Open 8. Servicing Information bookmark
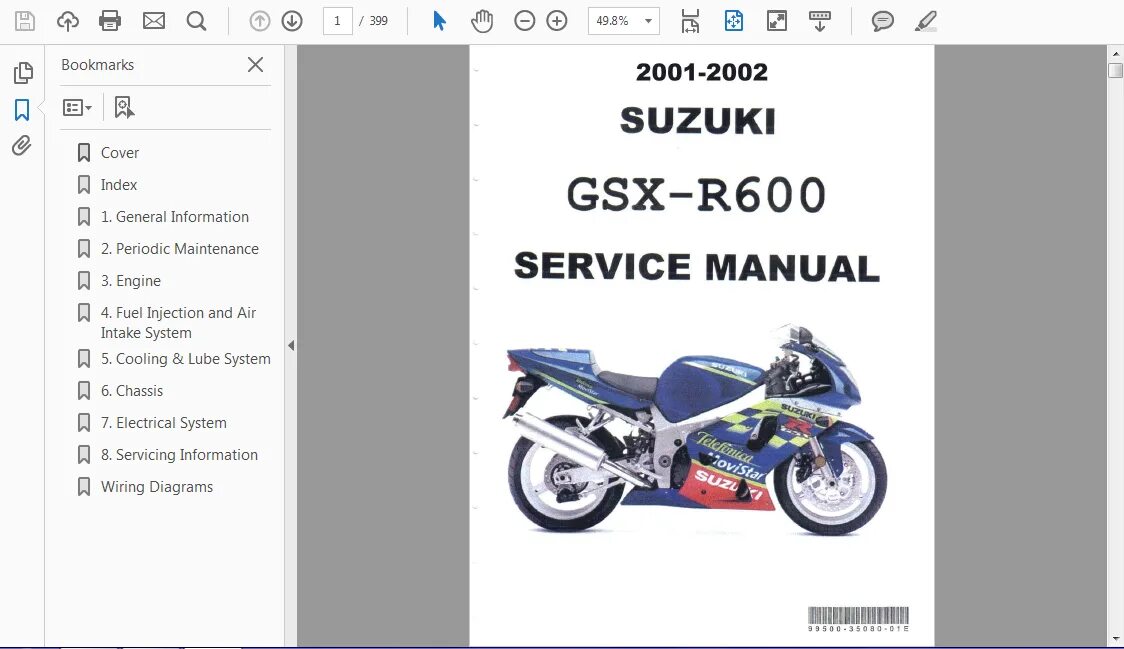The image size is (1124, 649). coord(178,455)
